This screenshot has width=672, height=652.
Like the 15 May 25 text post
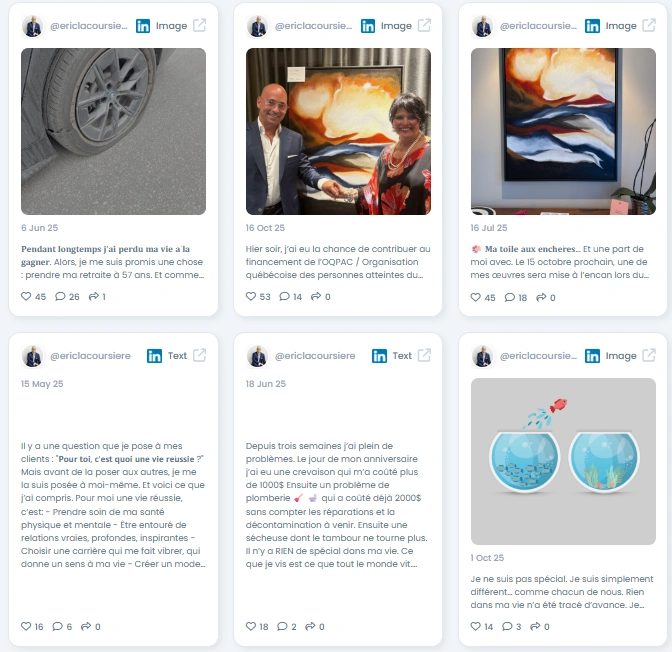(x=26, y=626)
